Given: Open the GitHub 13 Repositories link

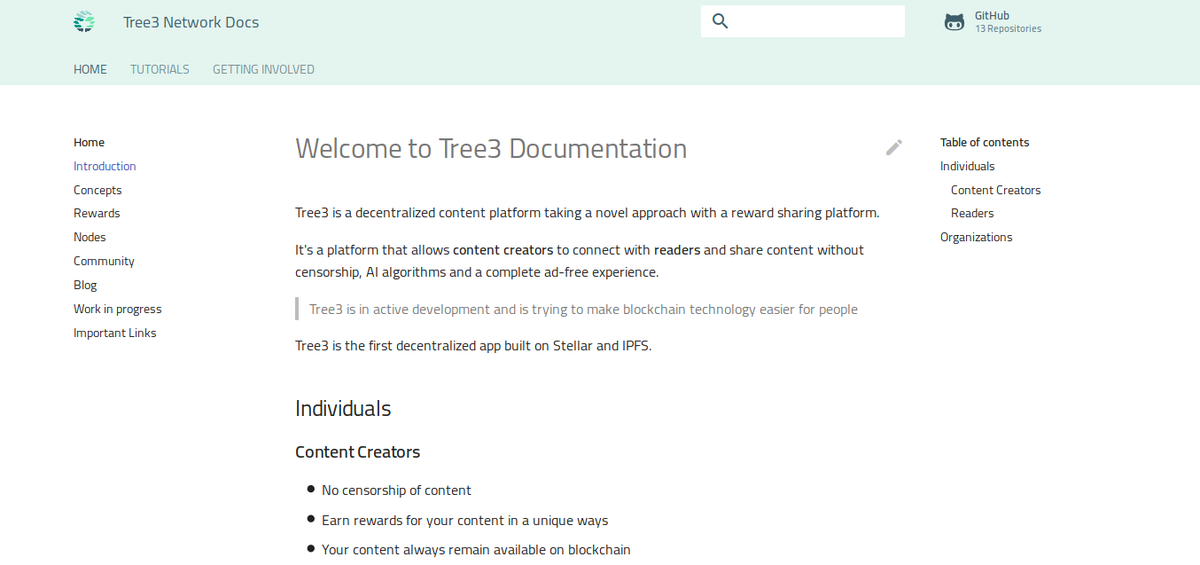Looking at the screenshot, I should pos(994,22).
